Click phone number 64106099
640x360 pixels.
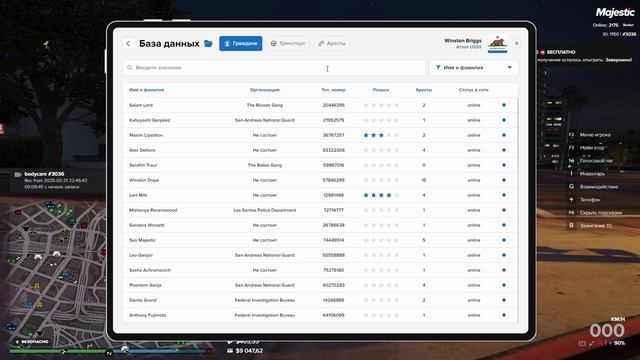(x=333, y=315)
